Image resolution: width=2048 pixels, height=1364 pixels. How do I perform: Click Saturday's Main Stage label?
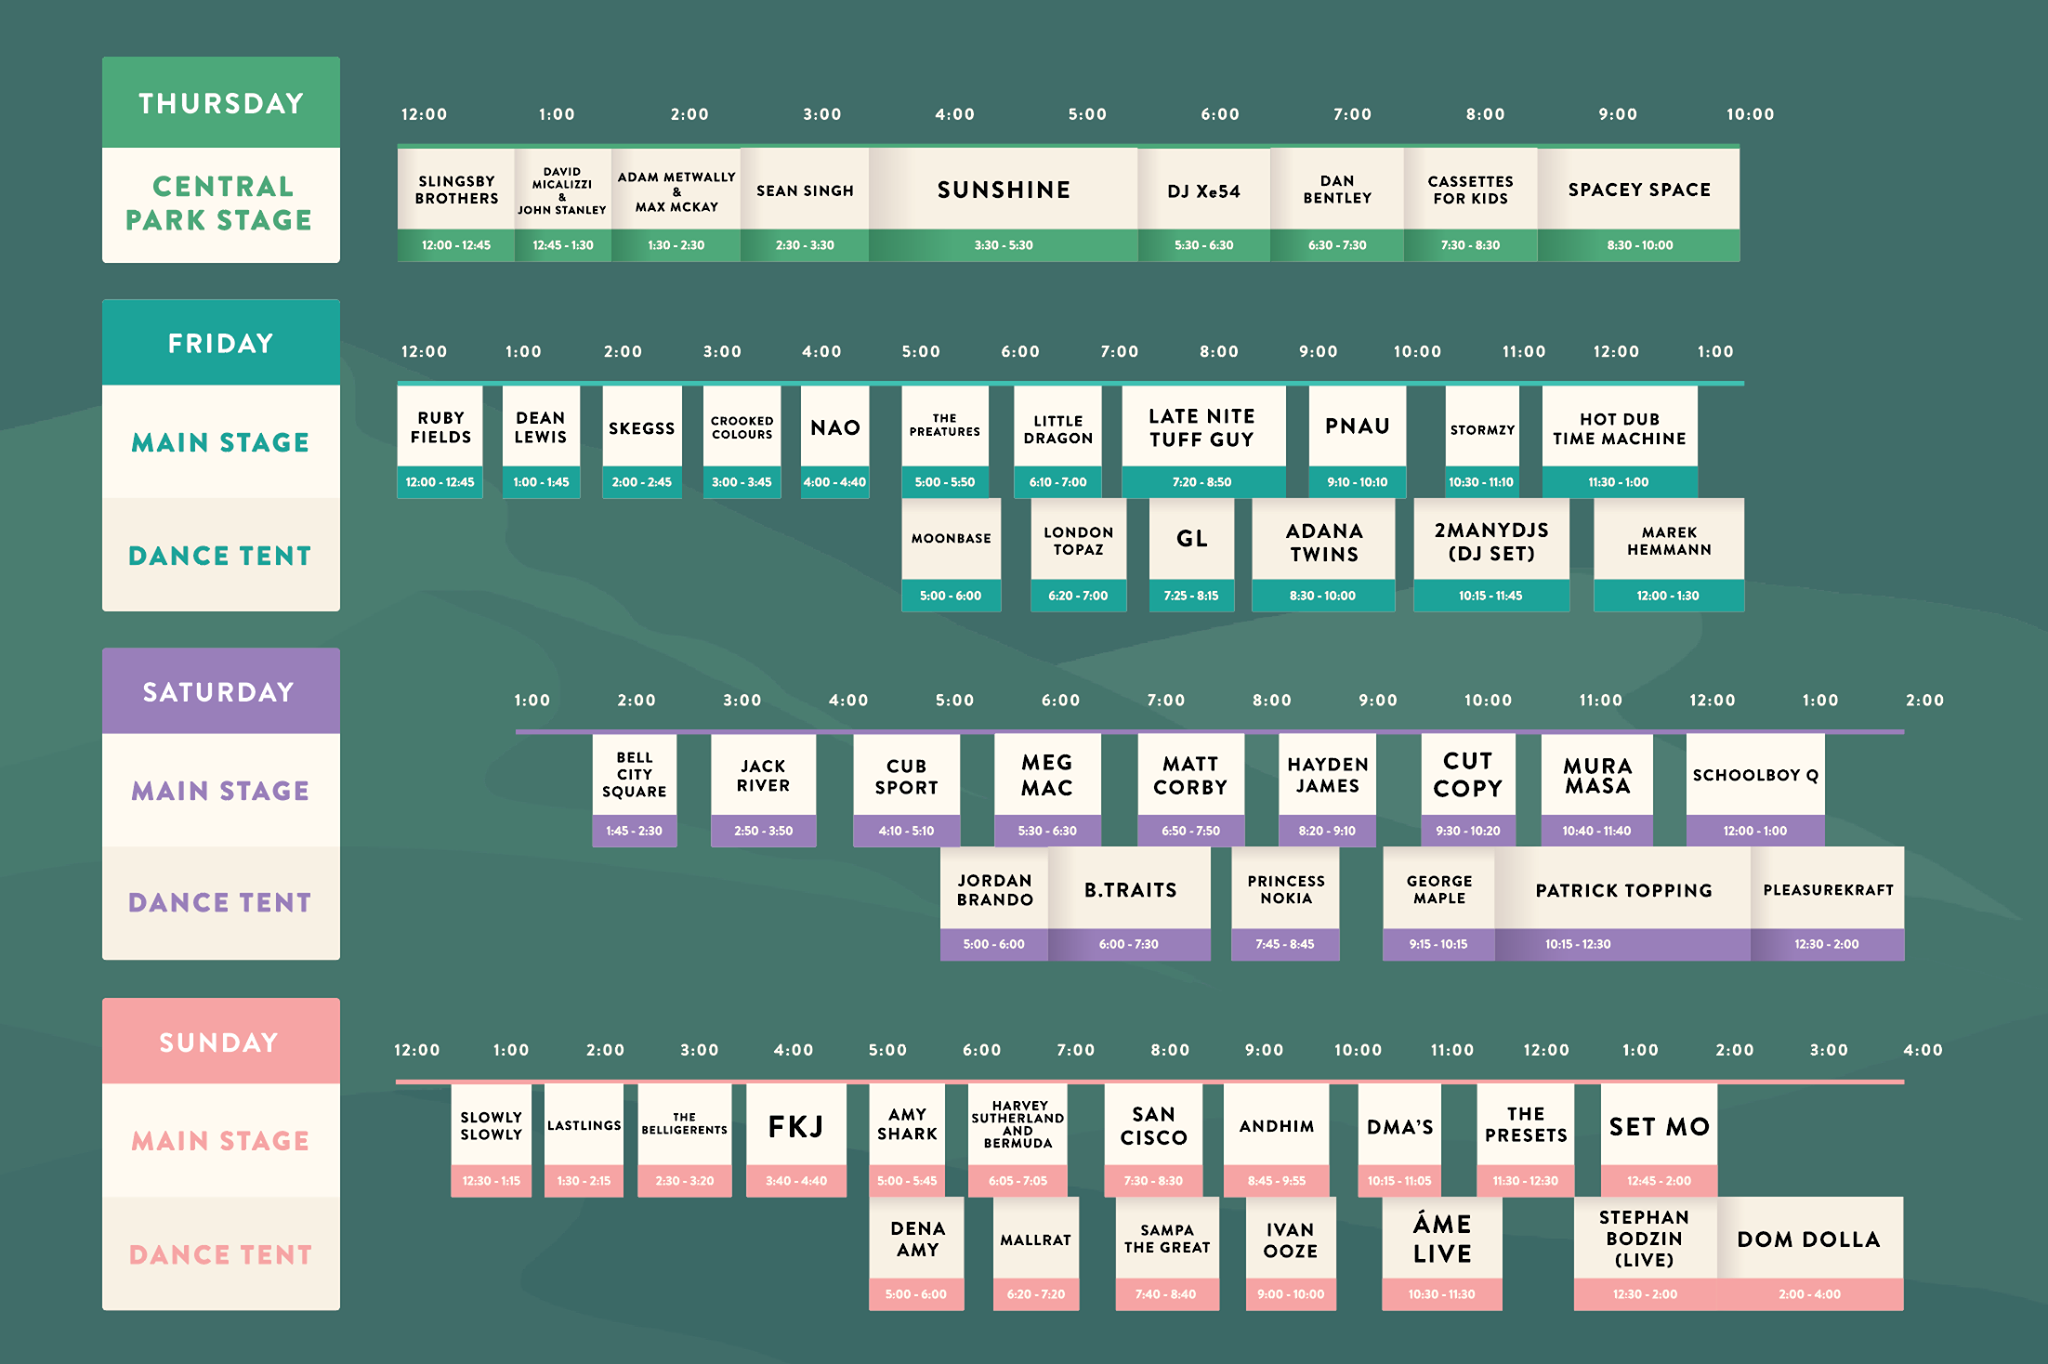[x=221, y=790]
